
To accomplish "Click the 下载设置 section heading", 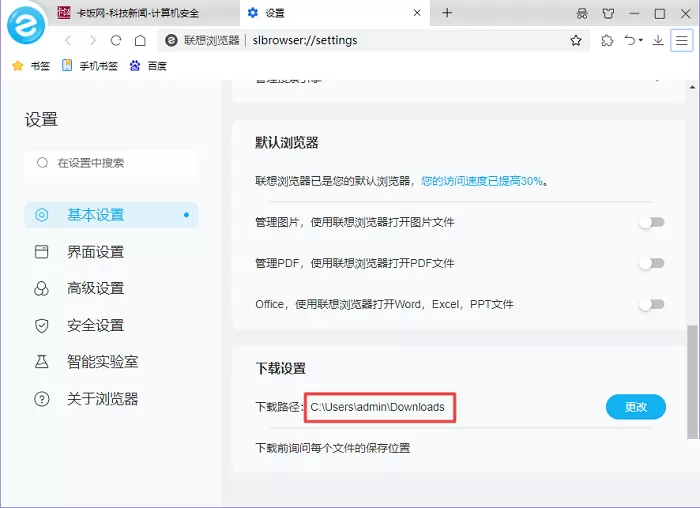I will 280,368.
